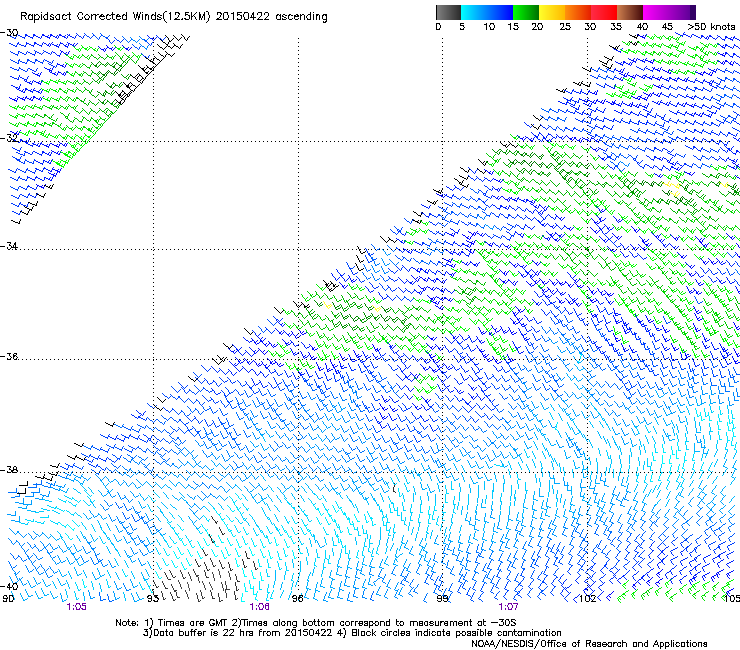This screenshot has width=740, height=650.
Task: Select the green 15-20 knots legend swatch
Action: (x=526, y=12)
